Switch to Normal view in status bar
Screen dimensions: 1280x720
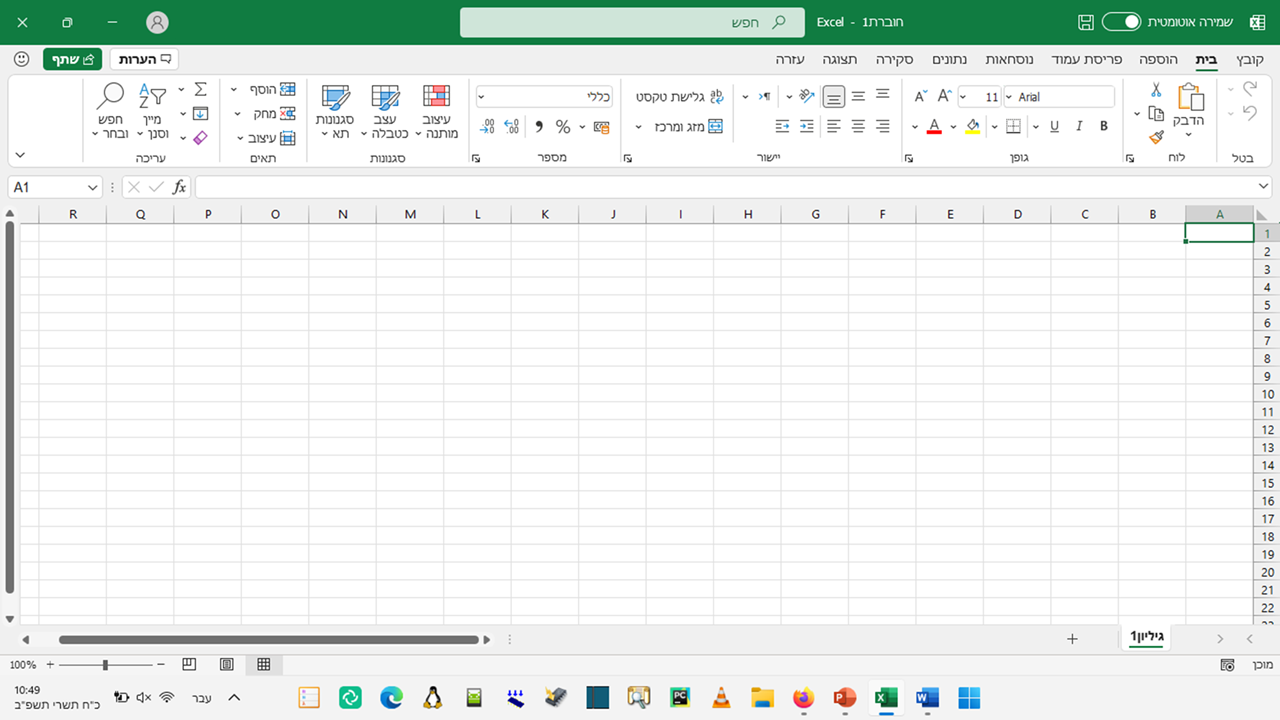click(x=264, y=665)
